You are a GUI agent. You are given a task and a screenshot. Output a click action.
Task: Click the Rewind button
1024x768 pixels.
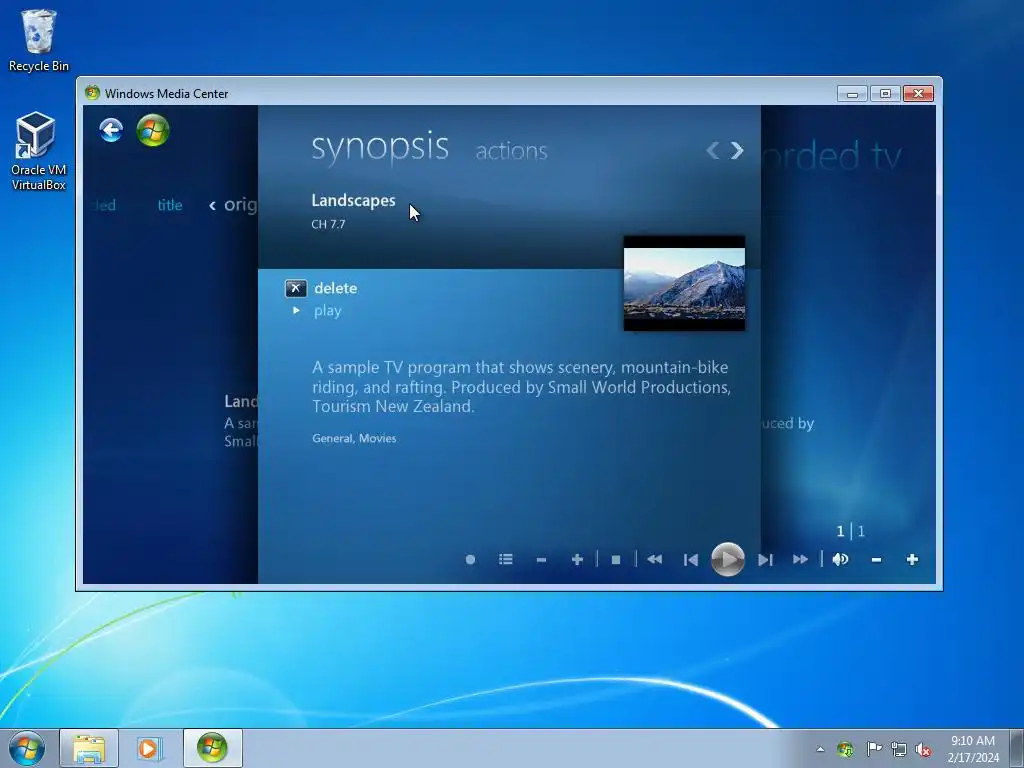(x=654, y=560)
